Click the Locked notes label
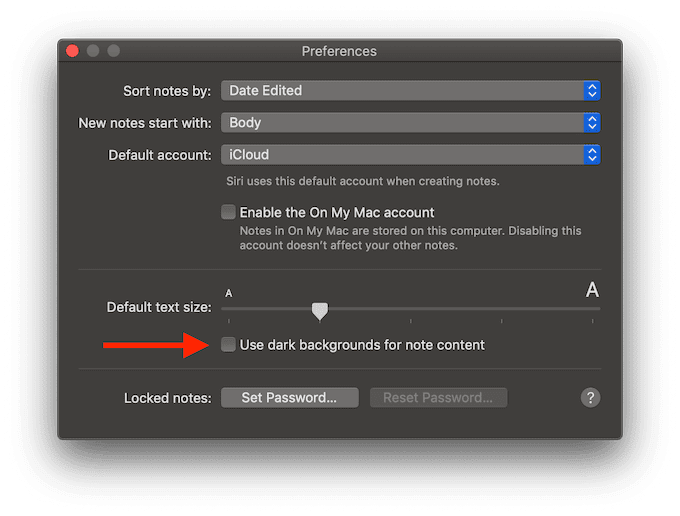 (x=168, y=398)
